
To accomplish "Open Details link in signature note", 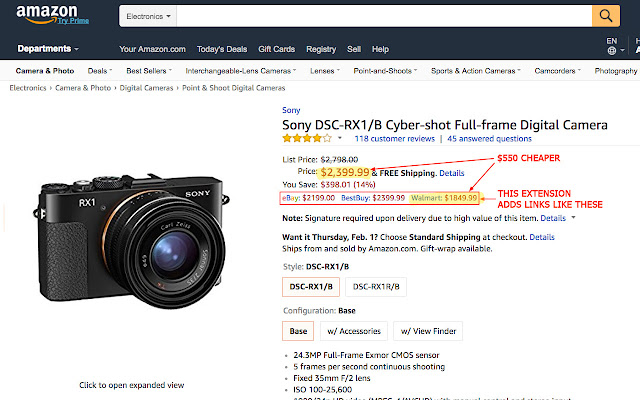I will (553, 218).
